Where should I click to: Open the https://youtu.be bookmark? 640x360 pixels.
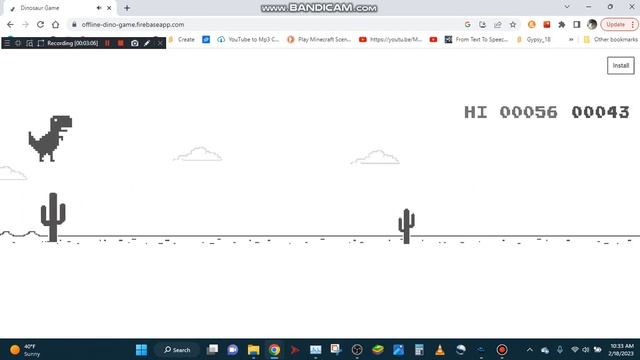point(391,40)
